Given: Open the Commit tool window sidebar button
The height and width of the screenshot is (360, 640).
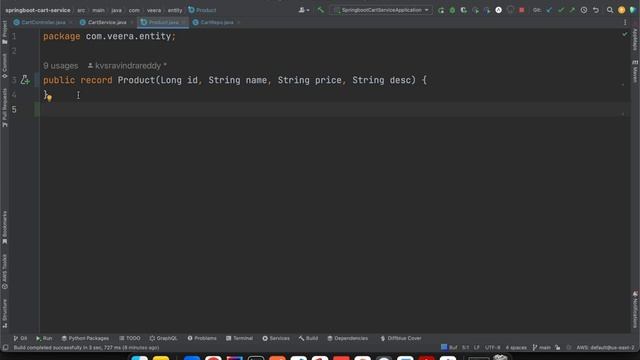Looking at the screenshot, I should coord(4,66).
